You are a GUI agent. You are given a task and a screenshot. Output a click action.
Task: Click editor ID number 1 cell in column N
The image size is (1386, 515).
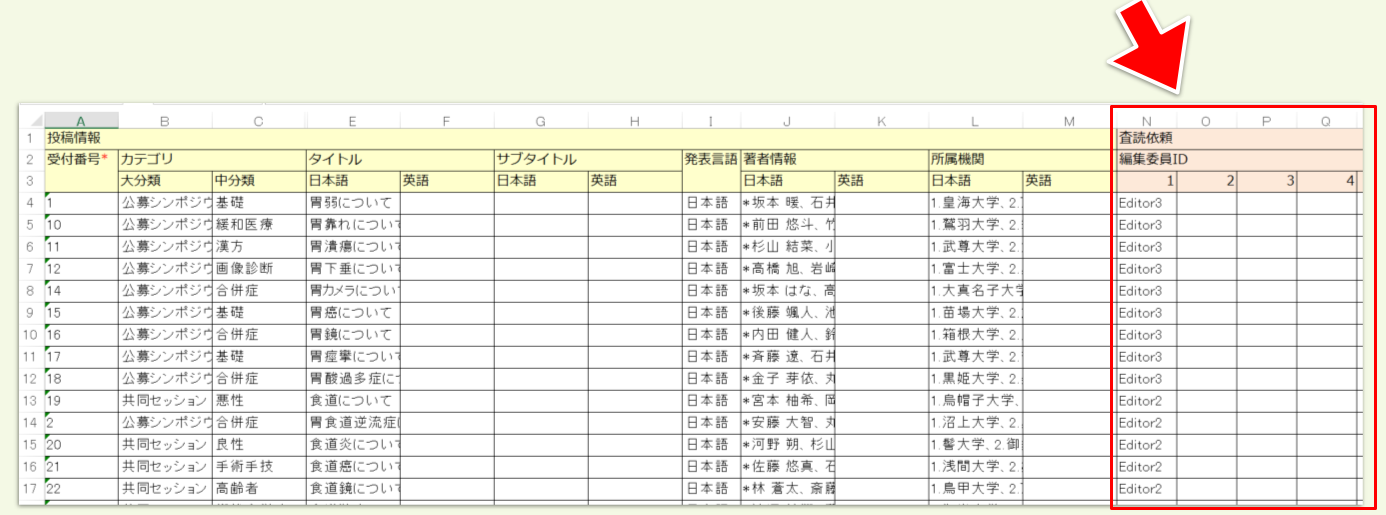1146,181
